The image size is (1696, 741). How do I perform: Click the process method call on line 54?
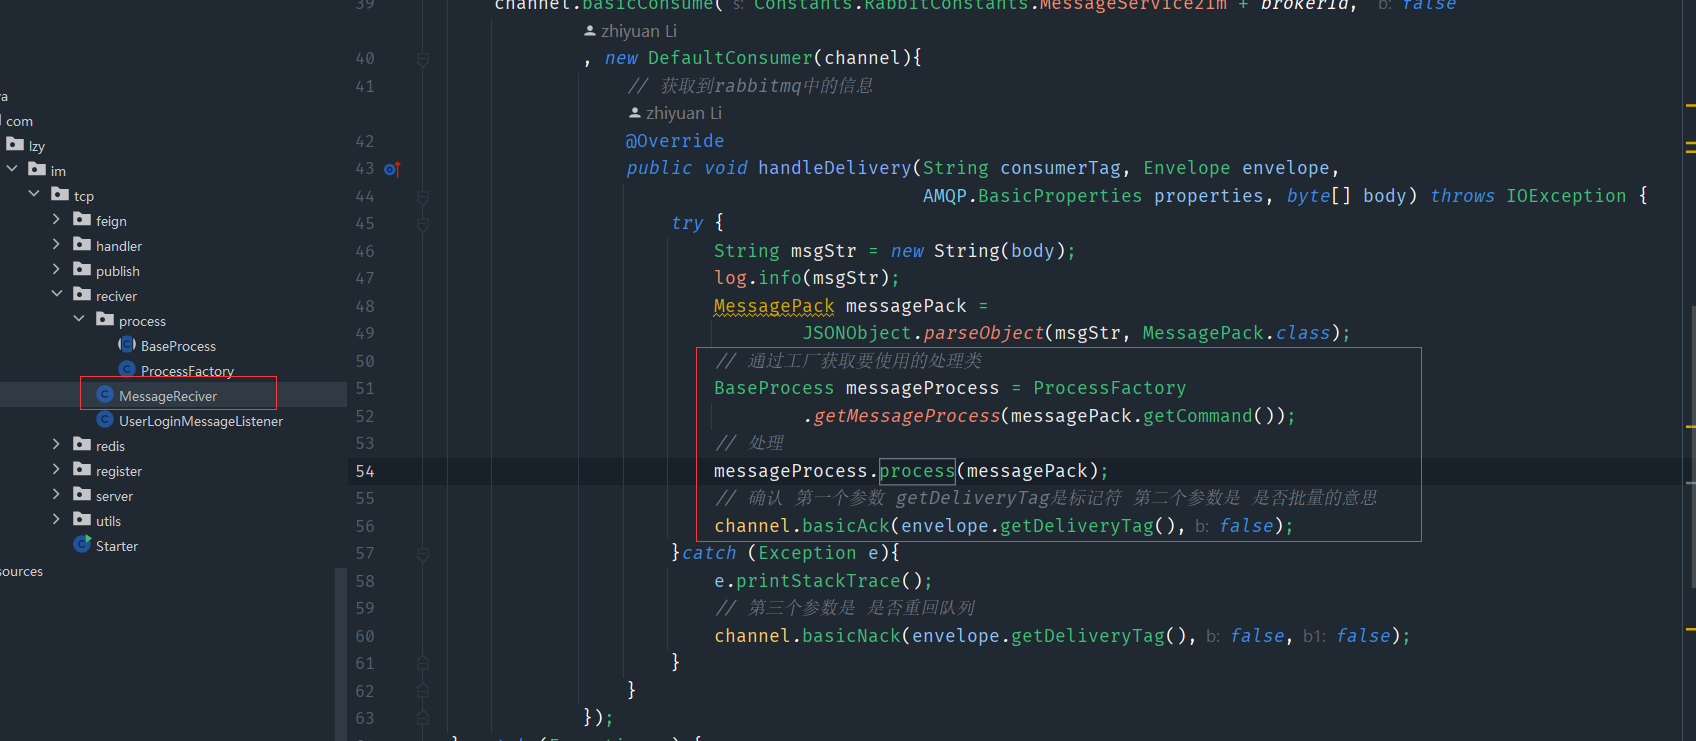pyautogui.click(x=917, y=470)
